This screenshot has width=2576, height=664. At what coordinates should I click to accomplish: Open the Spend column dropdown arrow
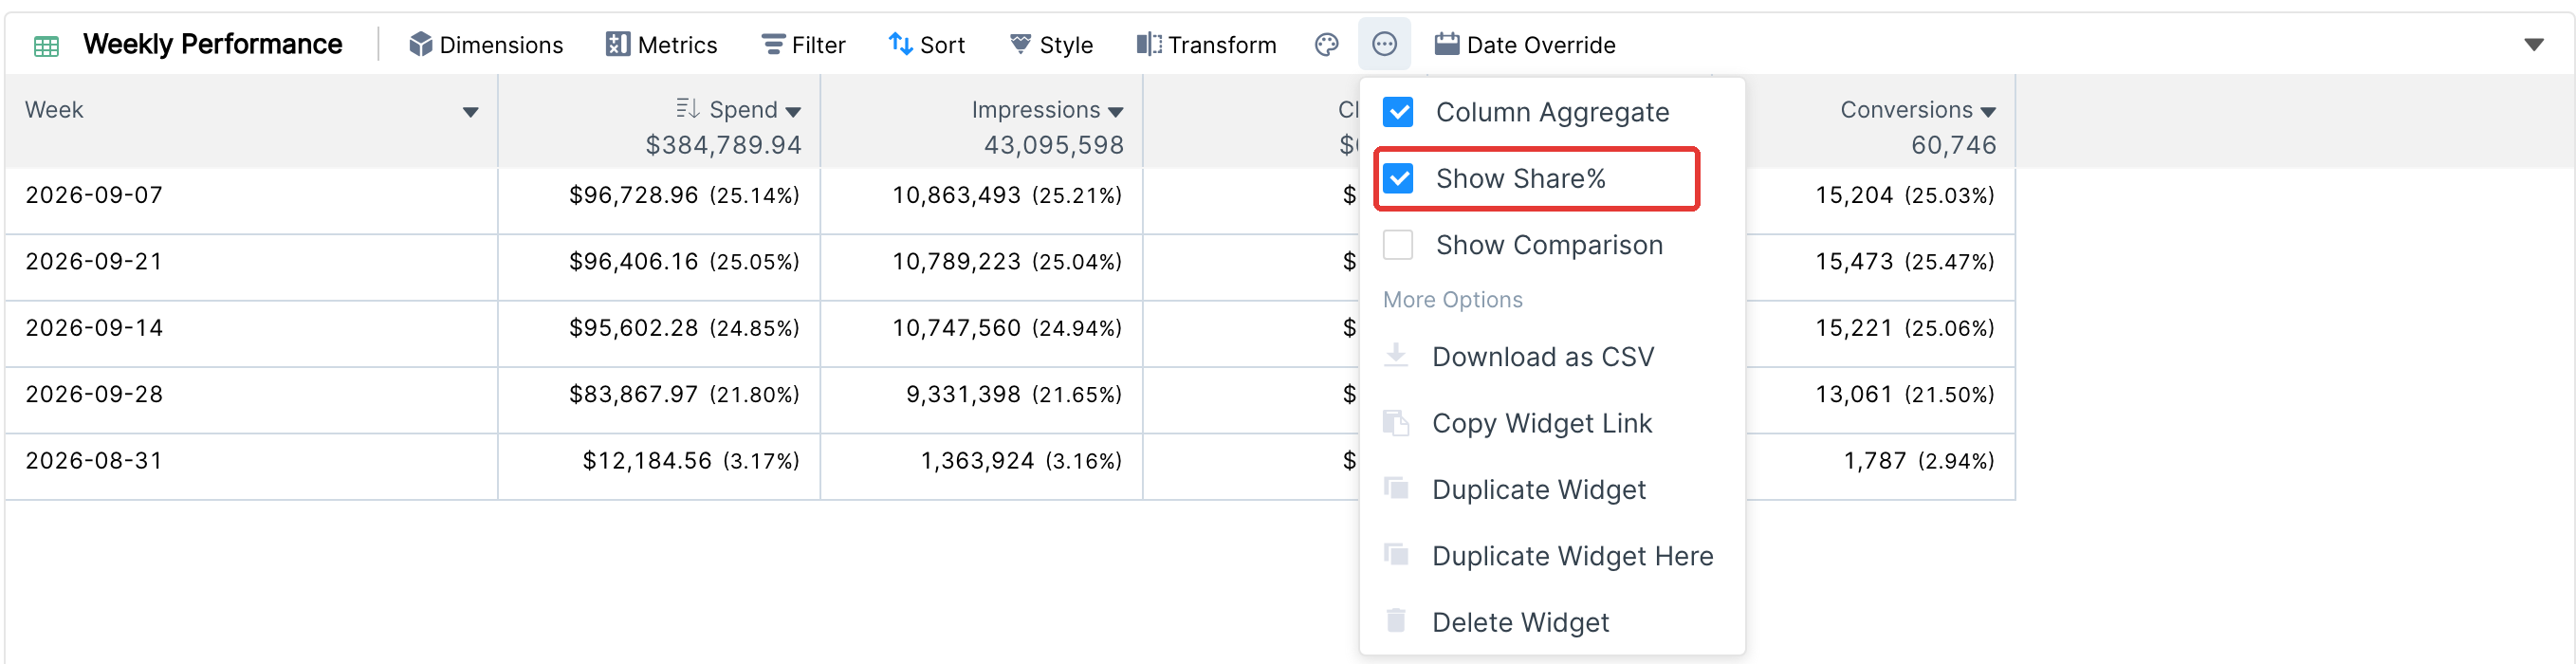[x=793, y=112]
